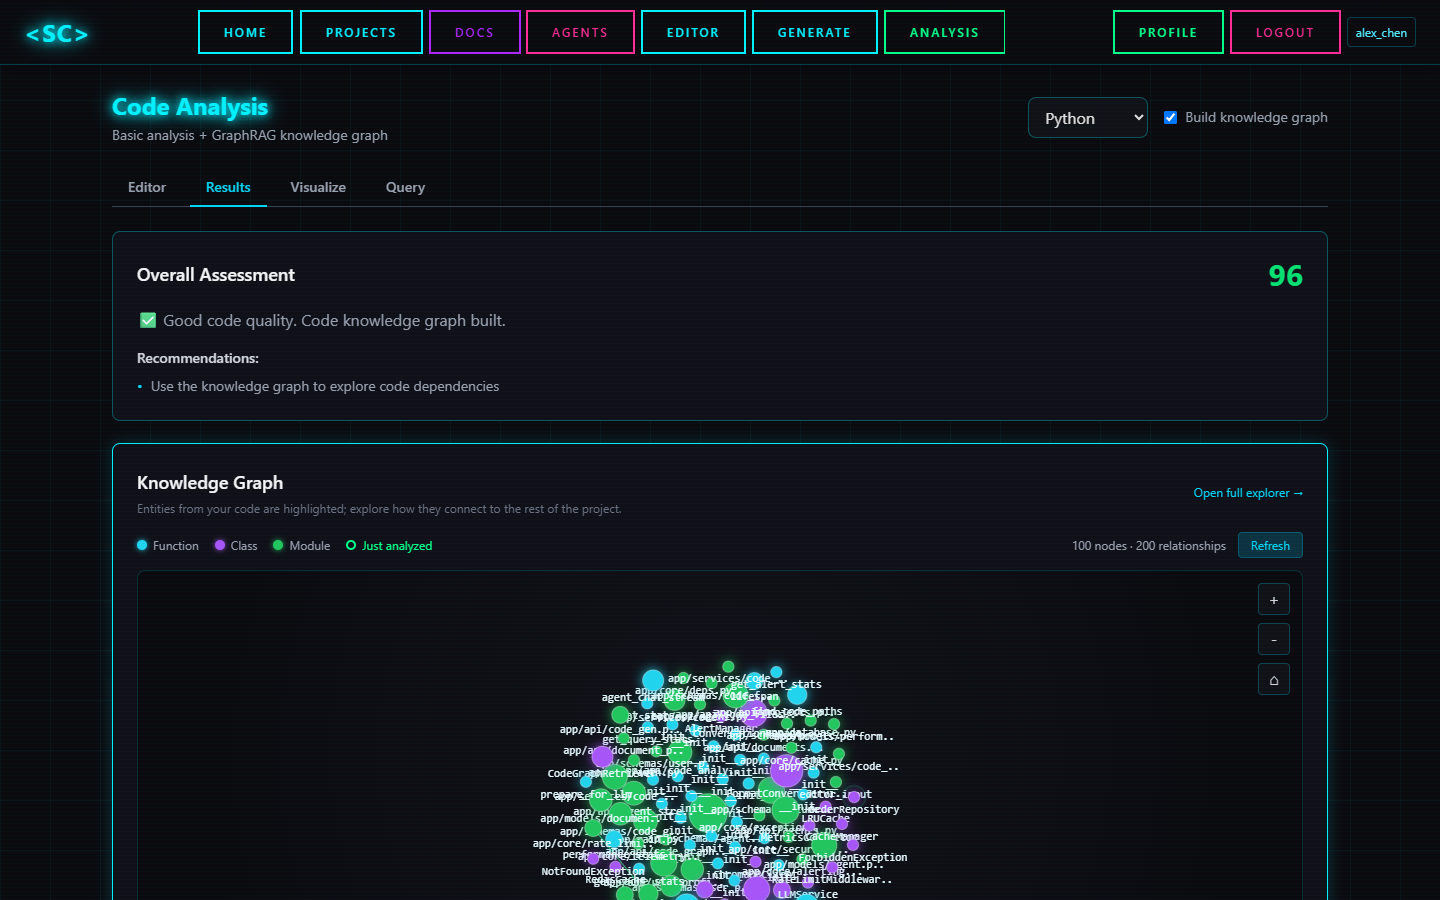Click the alex_chen username badge
The height and width of the screenshot is (900, 1440).
tap(1381, 33)
